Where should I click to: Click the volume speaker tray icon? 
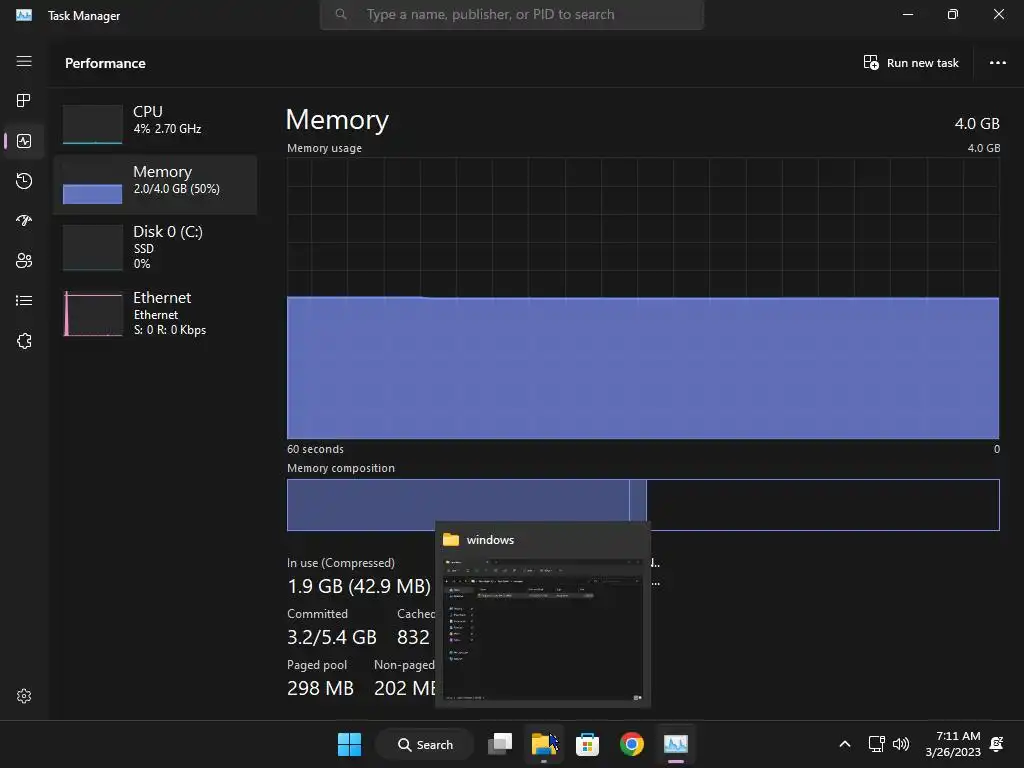pyautogui.click(x=901, y=744)
